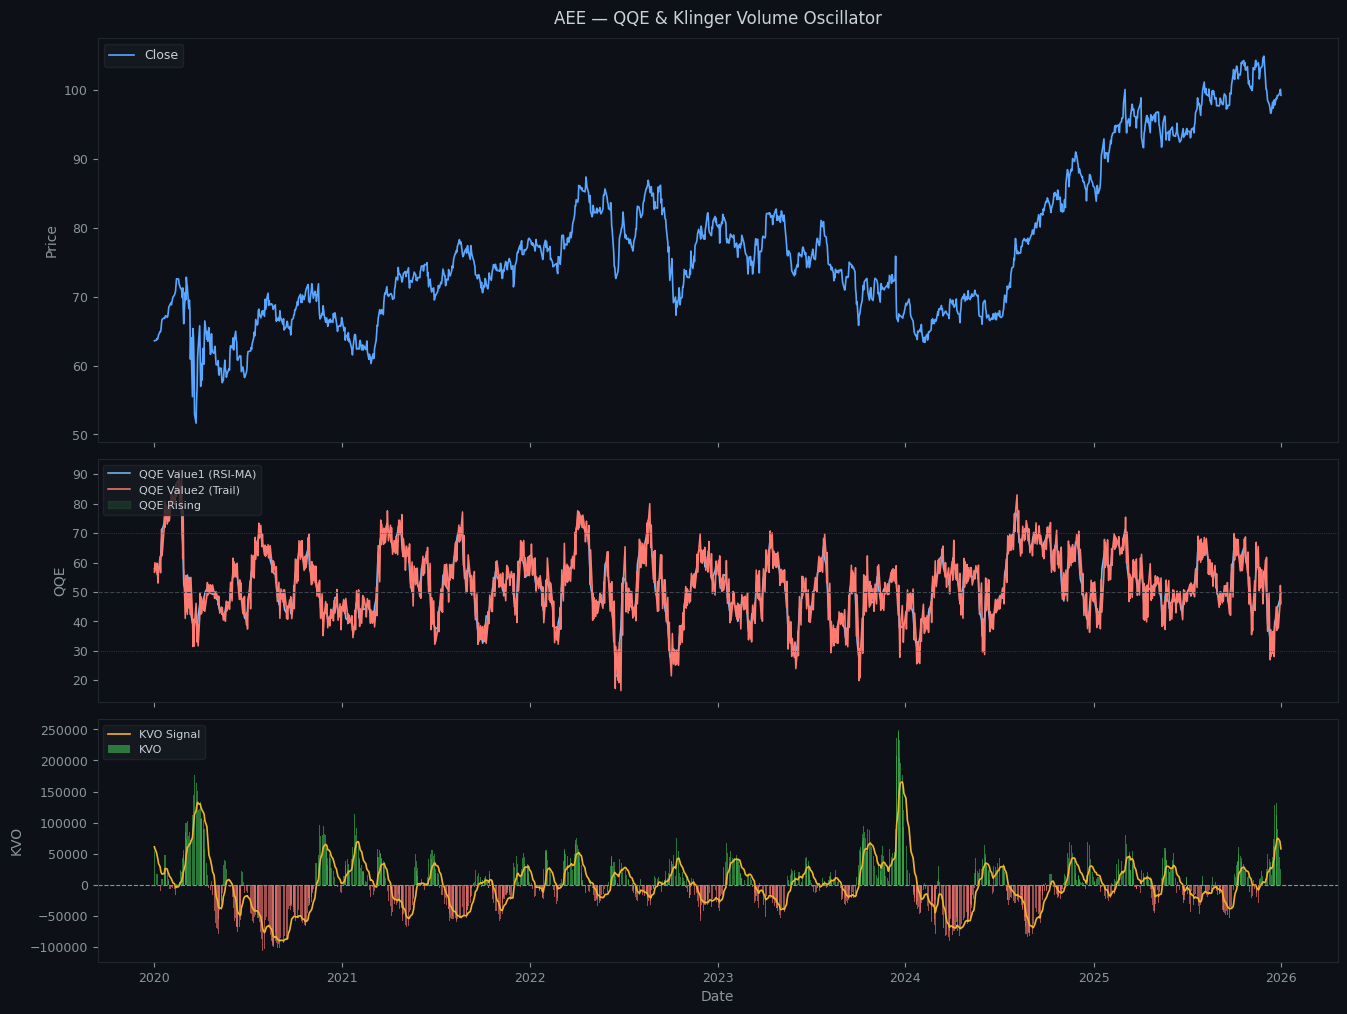Click the price low point in early 2020

[196, 421]
